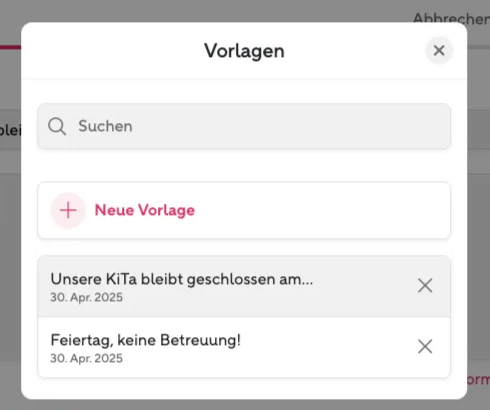490x410 pixels.
Task: Focus the Suchen search field
Action: pyautogui.click(x=244, y=126)
